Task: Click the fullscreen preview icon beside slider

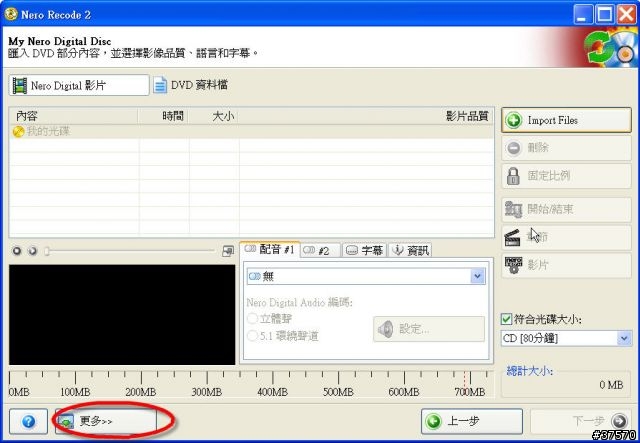Action: (x=228, y=251)
